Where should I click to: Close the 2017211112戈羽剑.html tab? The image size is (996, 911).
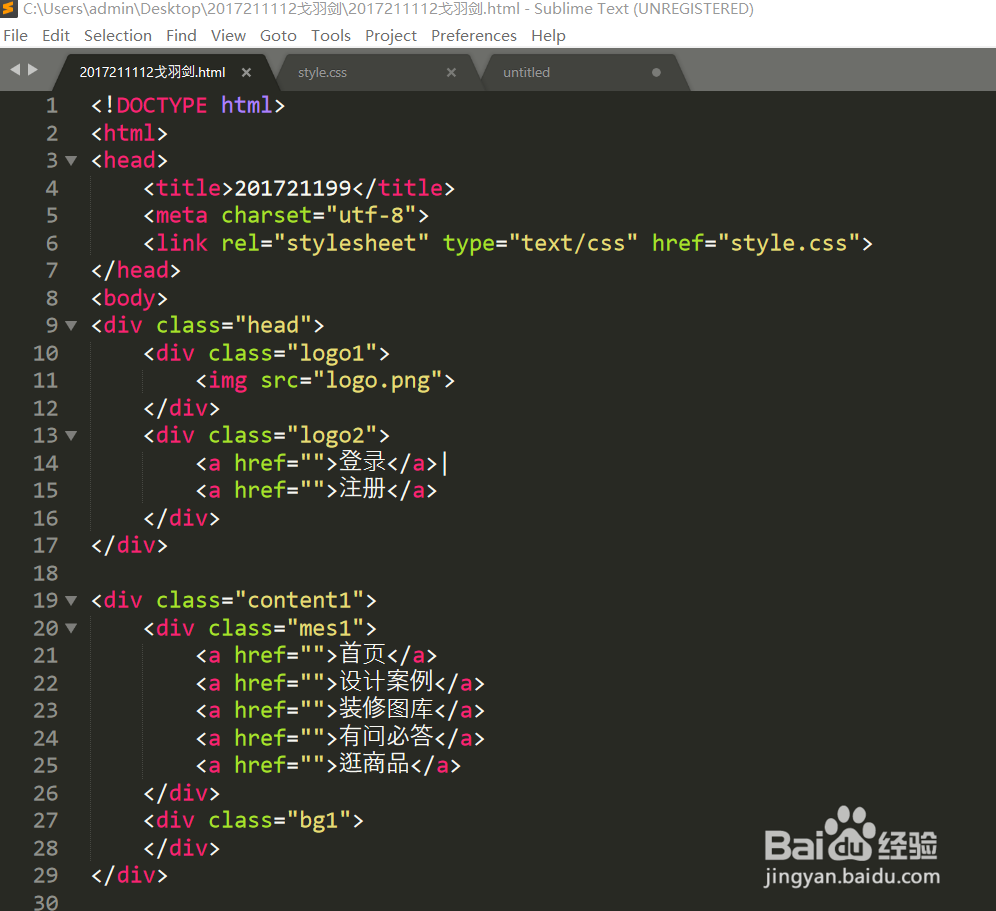[x=246, y=72]
